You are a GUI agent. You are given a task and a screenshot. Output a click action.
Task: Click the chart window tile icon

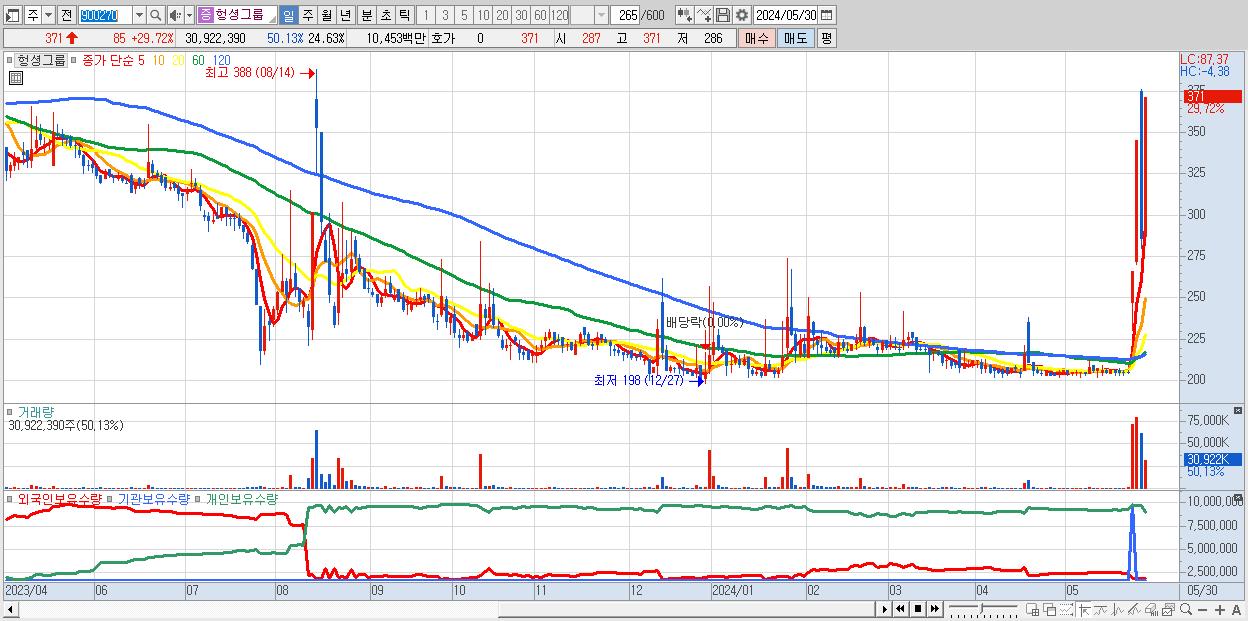pyautogui.click(x=1033, y=609)
